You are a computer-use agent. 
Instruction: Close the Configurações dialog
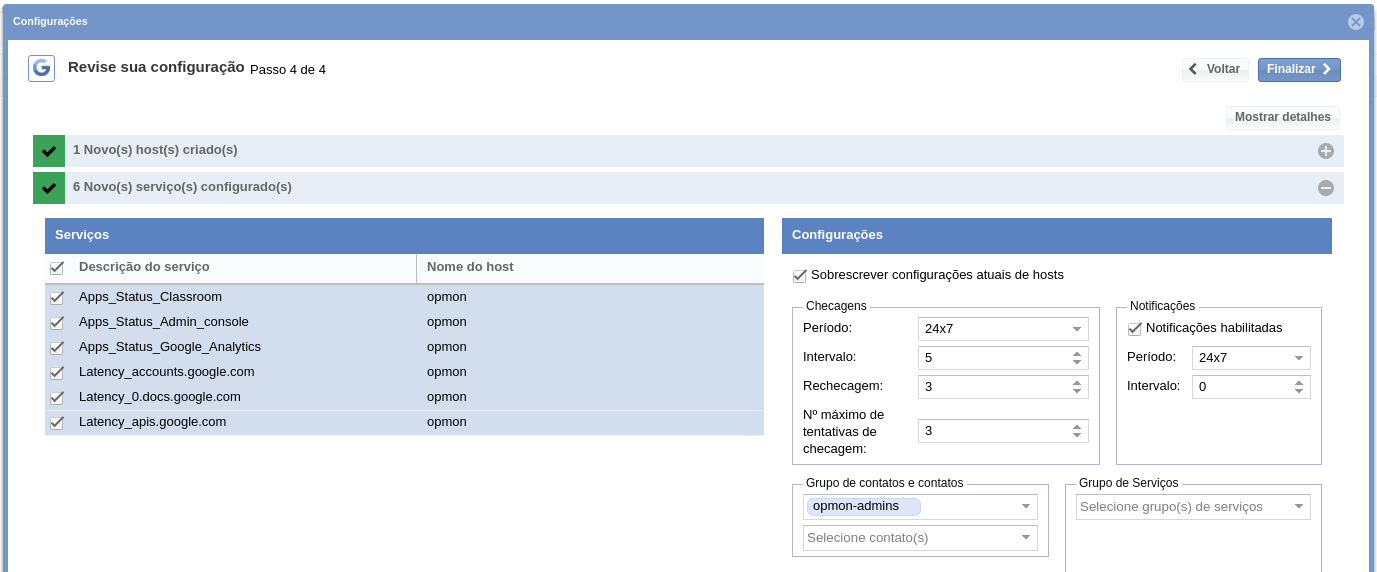pos(1355,21)
